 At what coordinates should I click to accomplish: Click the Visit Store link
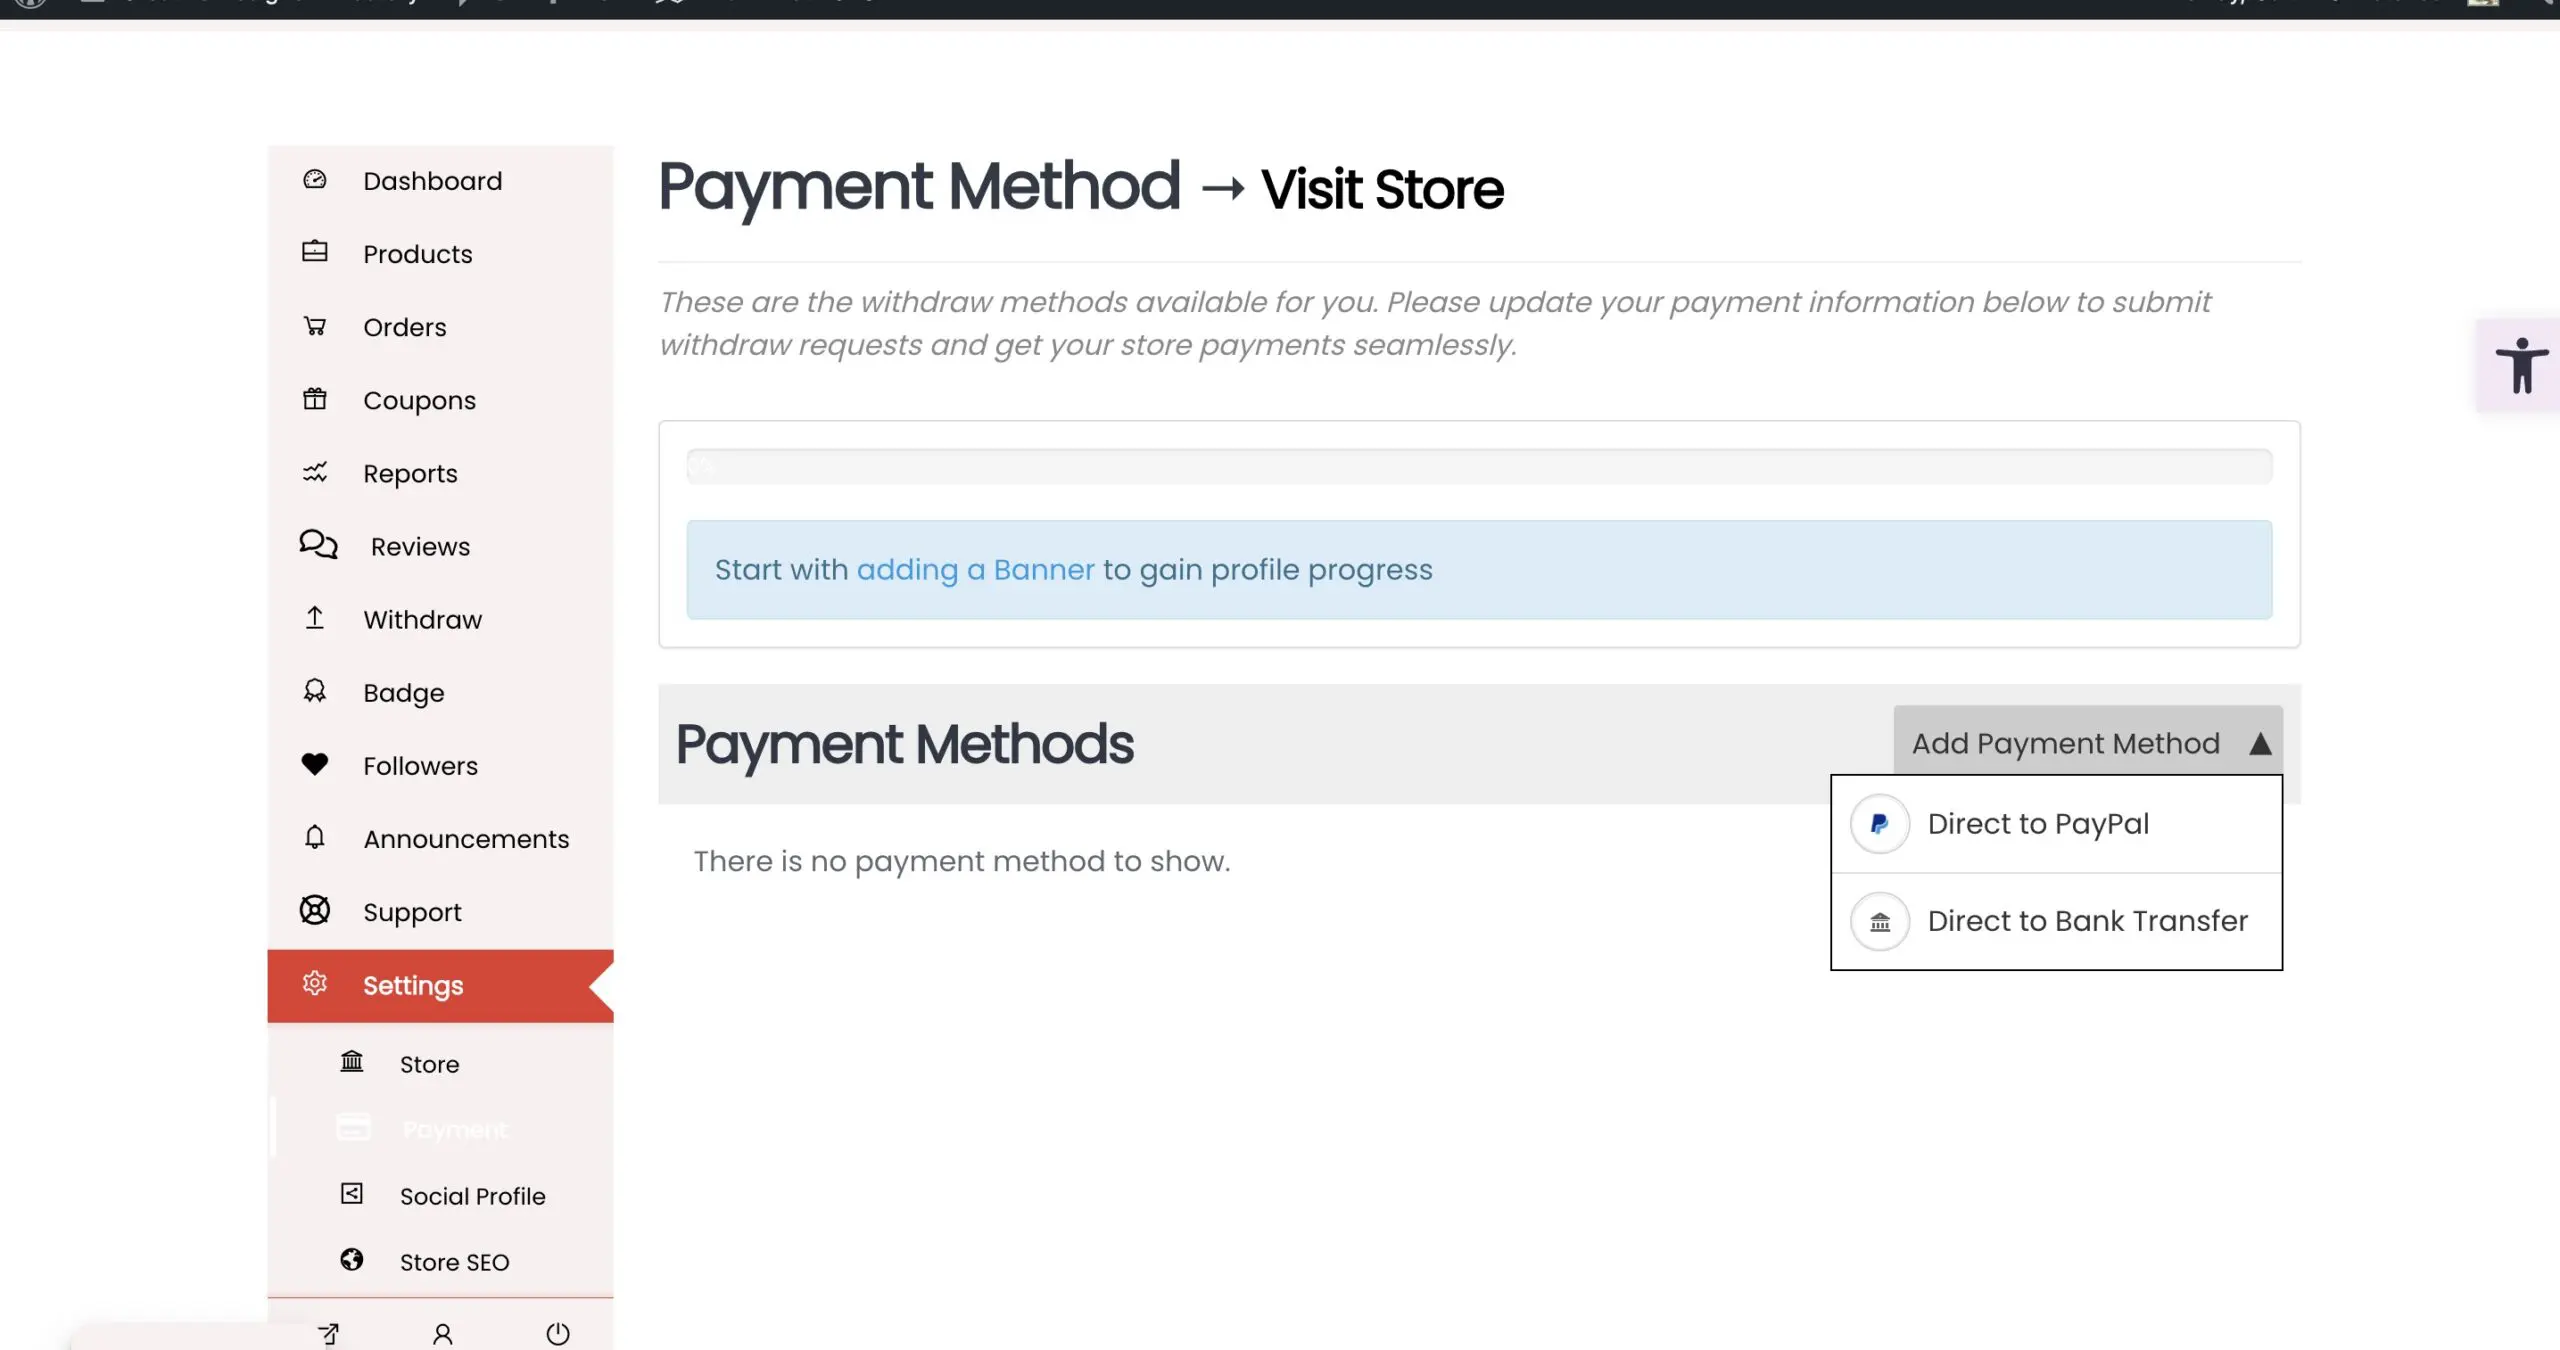[x=1382, y=190]
